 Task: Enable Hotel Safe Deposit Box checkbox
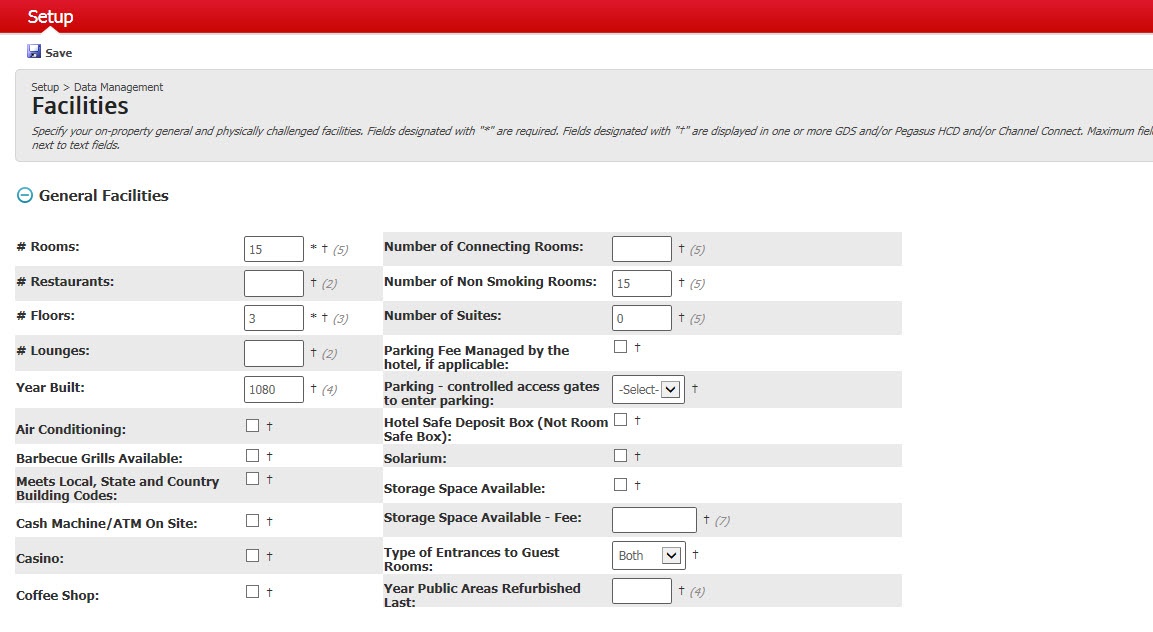(621, 419)
